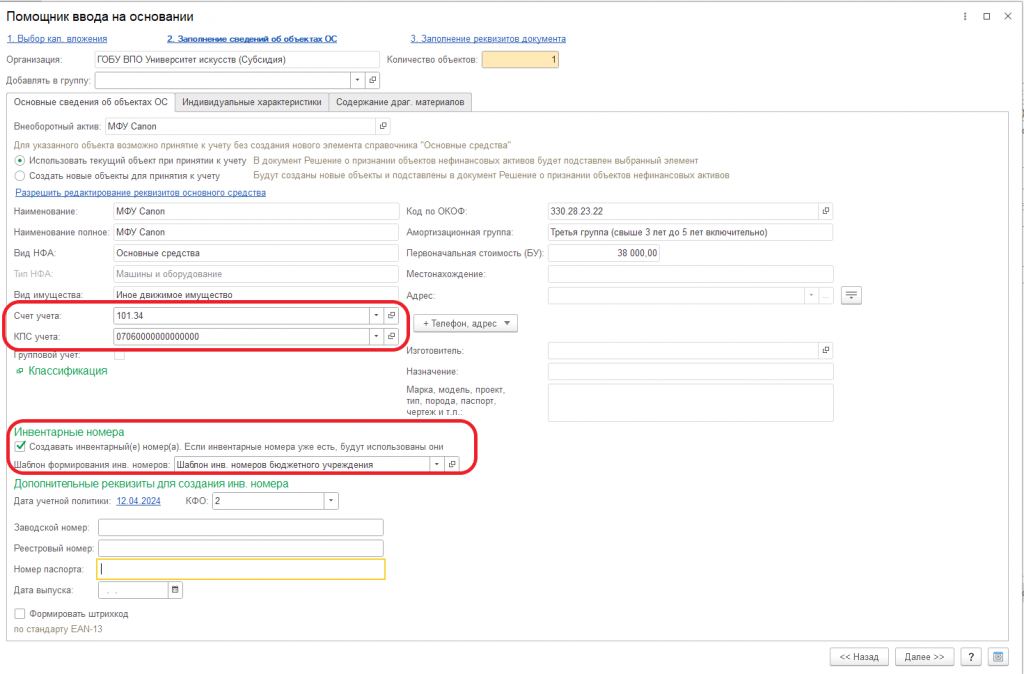
Task: Expand the 'Добавлять в группу' dropdown
Action: [358, 80]
